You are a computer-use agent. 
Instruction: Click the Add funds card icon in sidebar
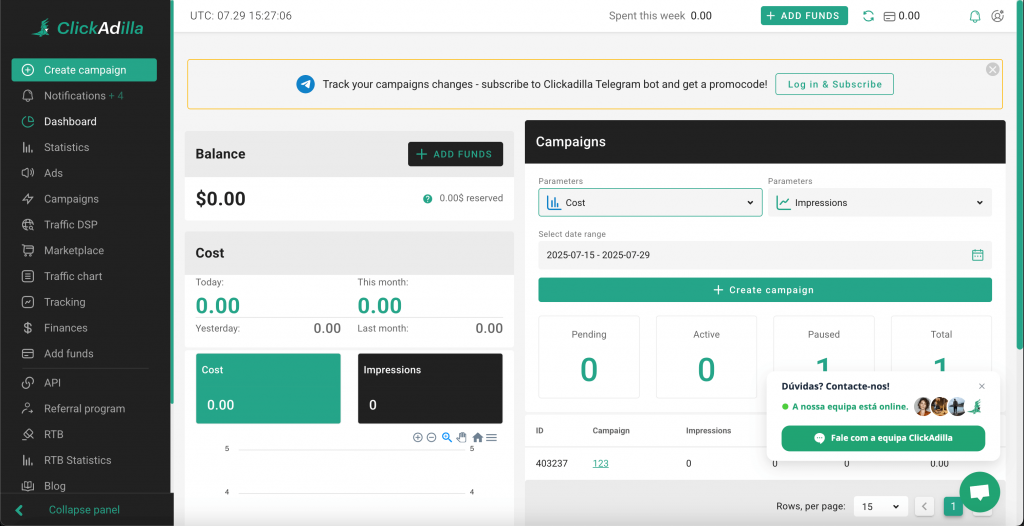coord(27,353)
